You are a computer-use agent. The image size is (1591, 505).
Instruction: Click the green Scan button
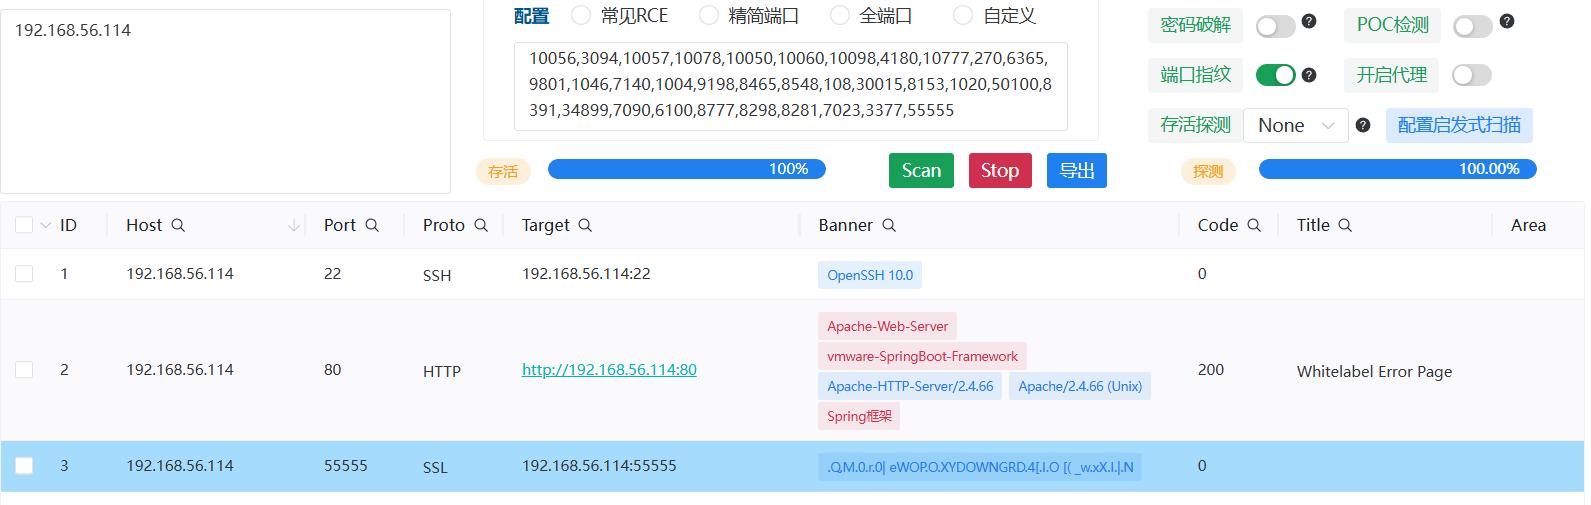(921, 170)
